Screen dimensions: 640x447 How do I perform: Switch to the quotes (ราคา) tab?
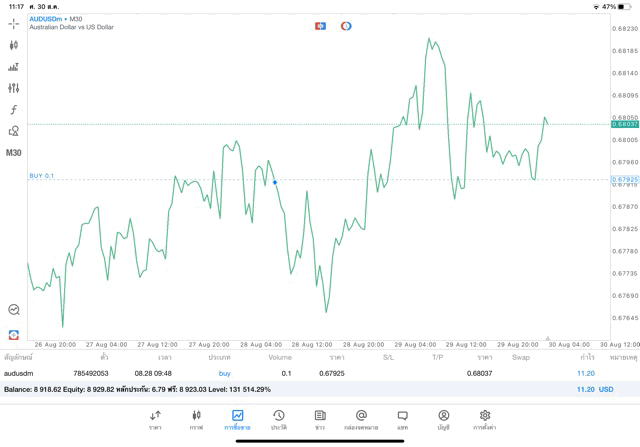pyautogui.click(x=156, y=419)
